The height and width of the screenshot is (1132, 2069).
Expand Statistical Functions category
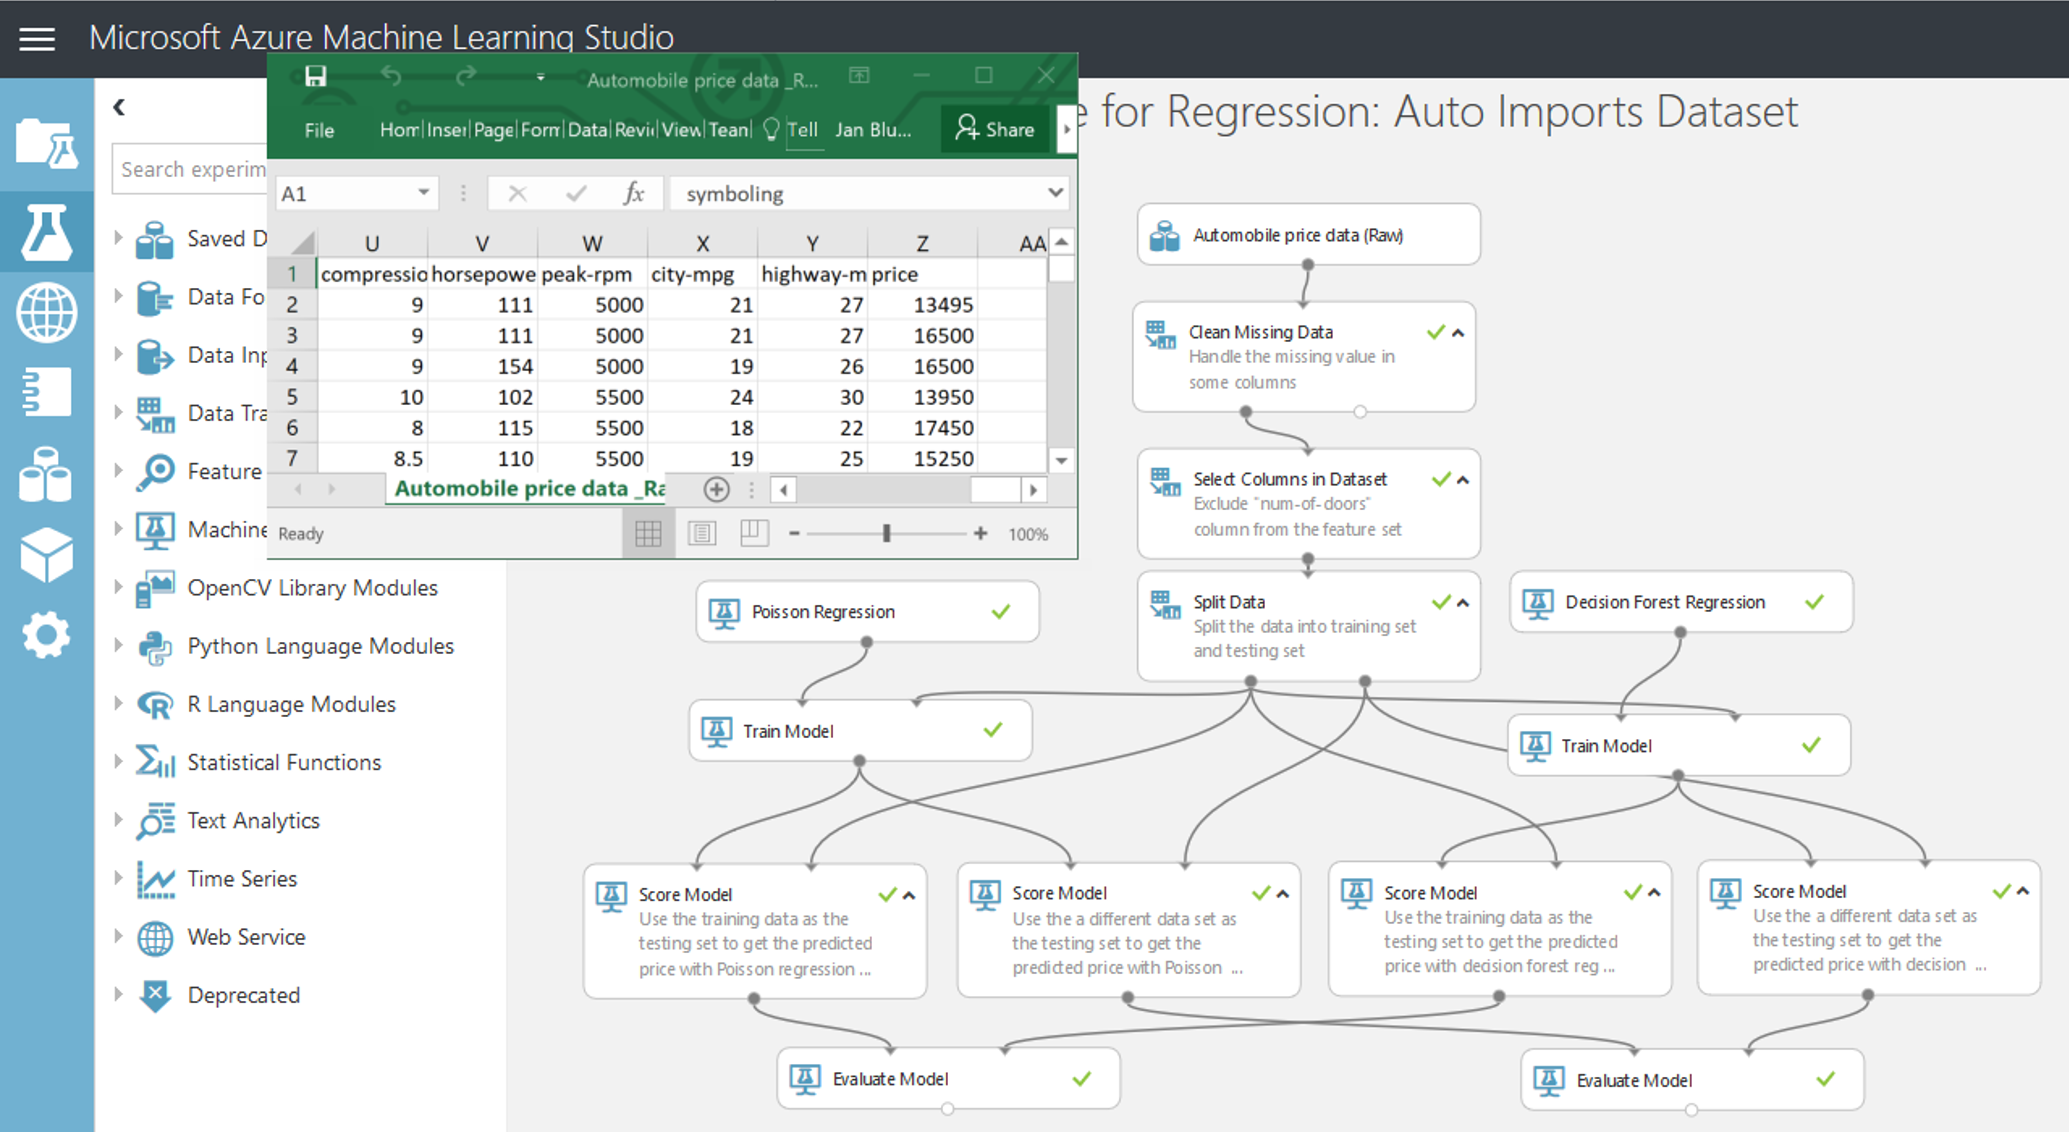(118, 761)
